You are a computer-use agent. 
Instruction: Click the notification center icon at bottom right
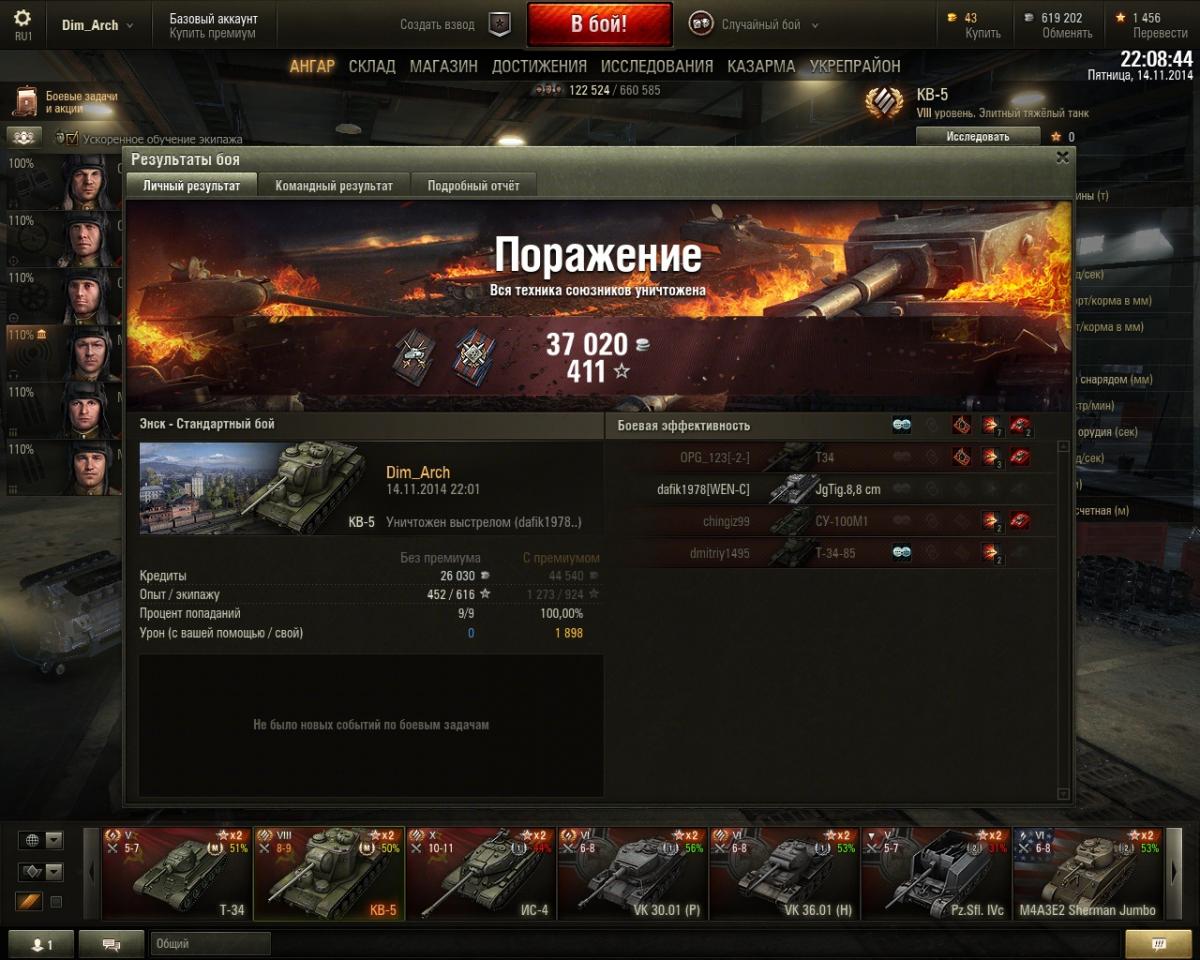point(1158,943)
